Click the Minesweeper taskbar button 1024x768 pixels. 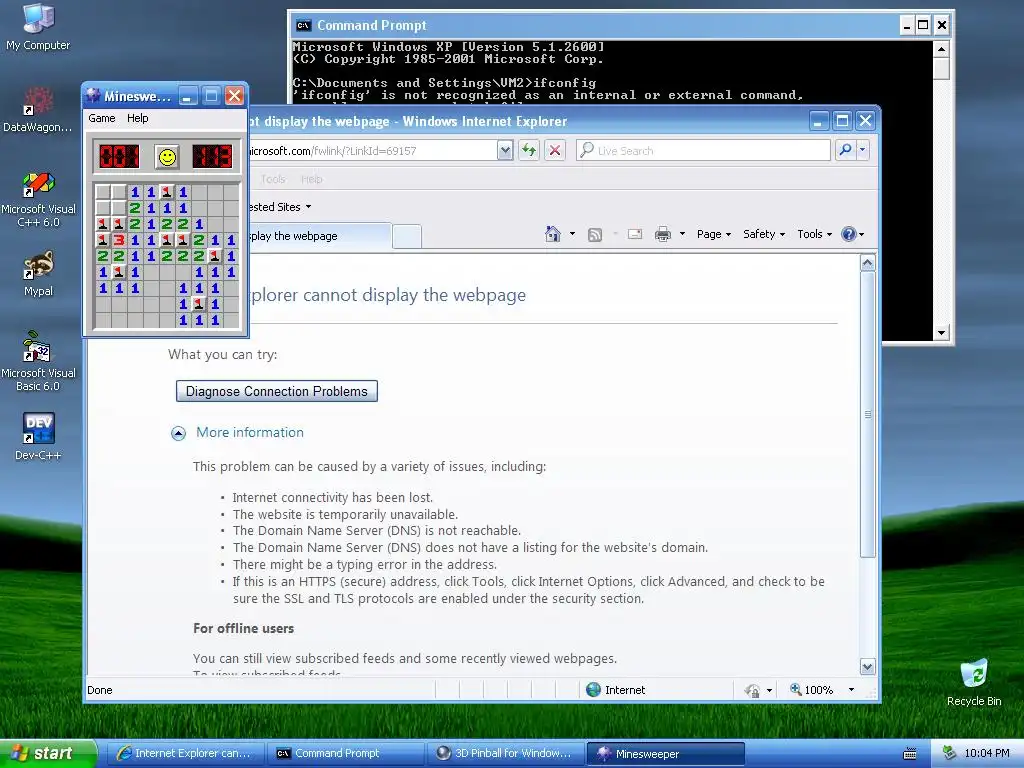point(665,754)
